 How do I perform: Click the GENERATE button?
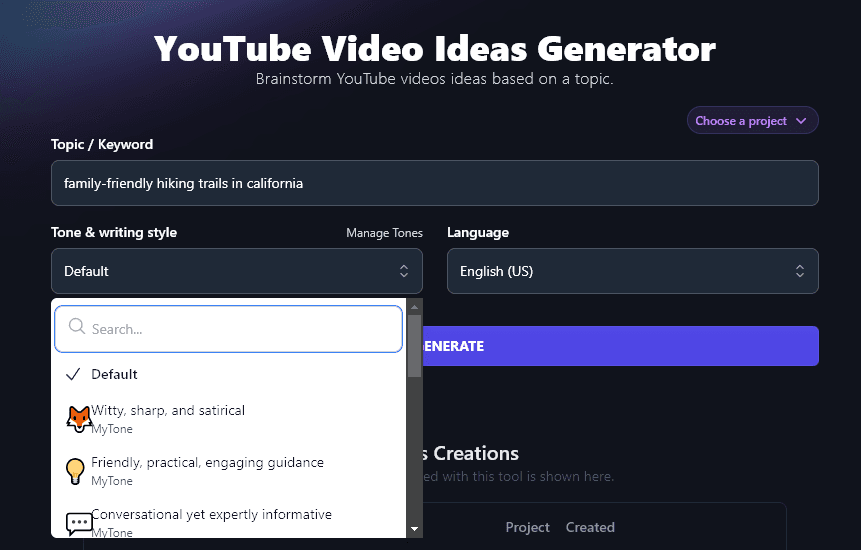pos(620,346)
